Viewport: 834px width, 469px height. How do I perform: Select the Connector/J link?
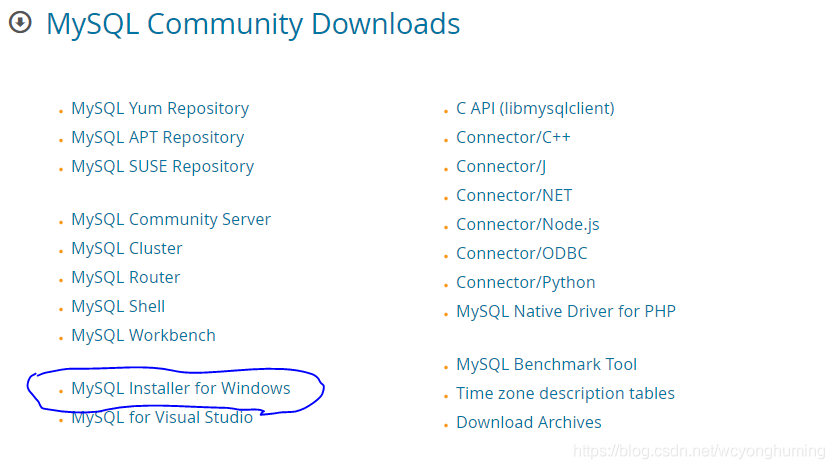(501, 167)
